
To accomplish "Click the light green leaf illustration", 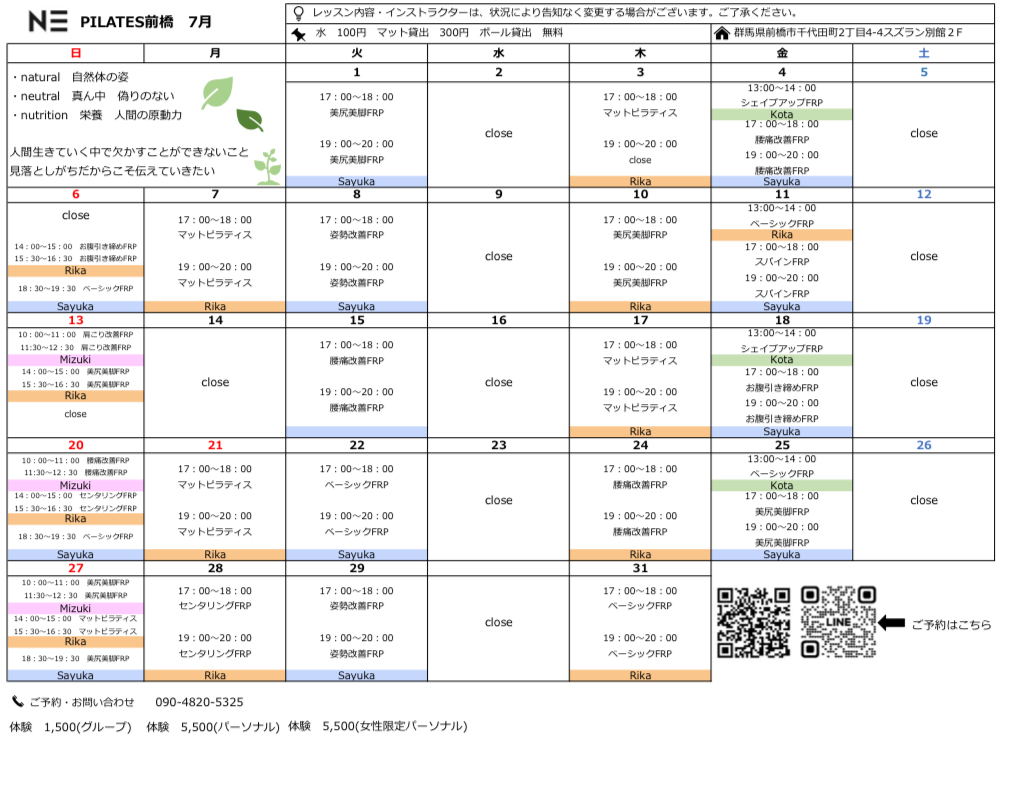I will click(x=217, y=92).
